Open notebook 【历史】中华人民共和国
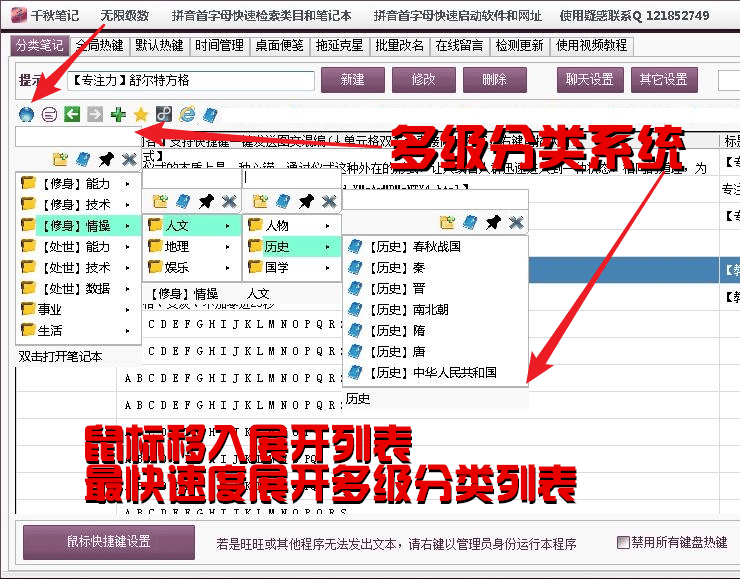This screenshot has height=579, width=740. (x=435, y=372)
